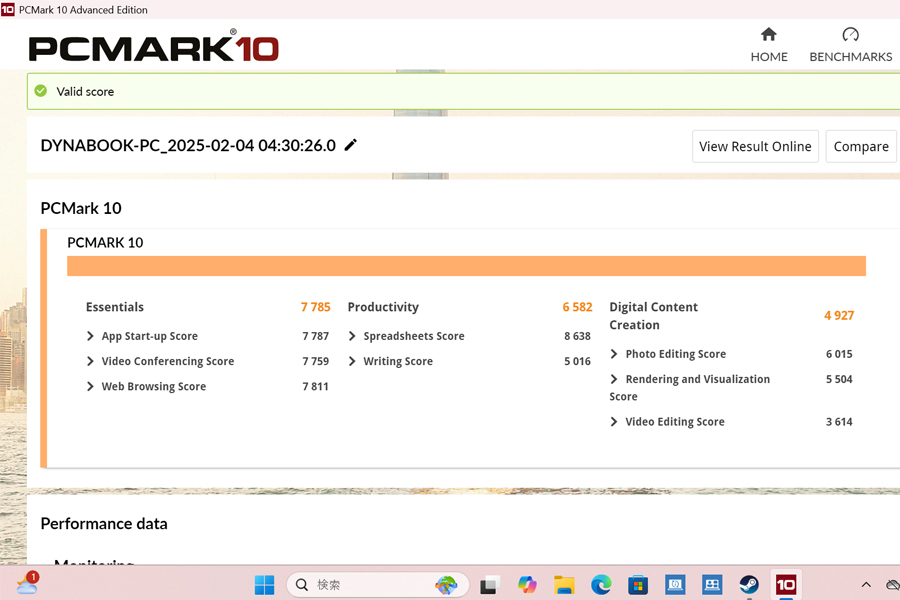Click View Result Online button
This screenshot has height=600, width=900.
[755, 146]
